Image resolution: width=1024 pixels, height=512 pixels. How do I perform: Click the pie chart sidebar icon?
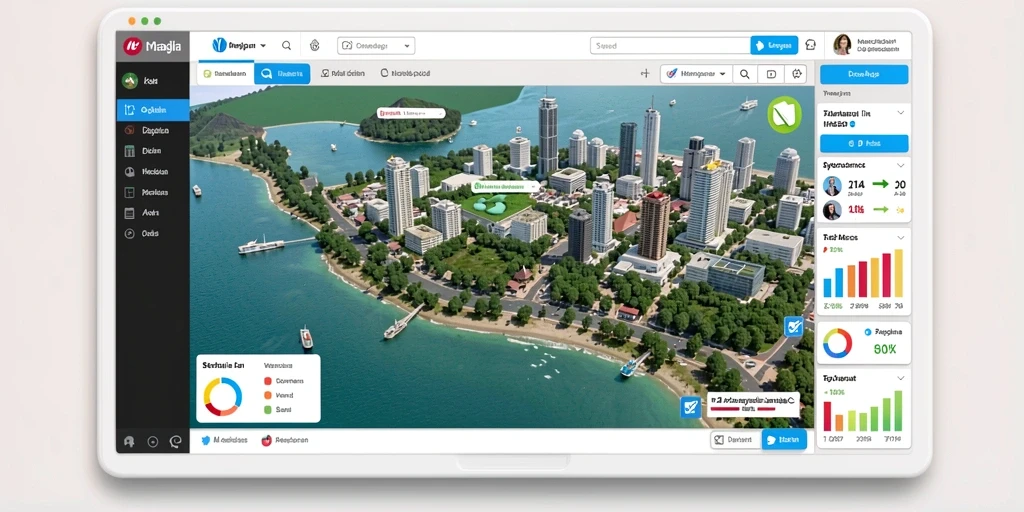pyautogui.click(x=129, y=172)
